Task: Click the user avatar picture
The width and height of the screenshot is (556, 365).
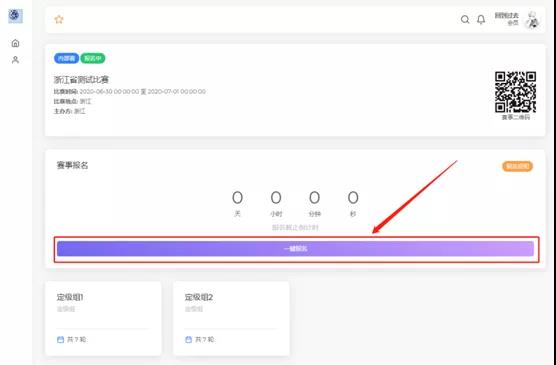Action: coord(532,20)
